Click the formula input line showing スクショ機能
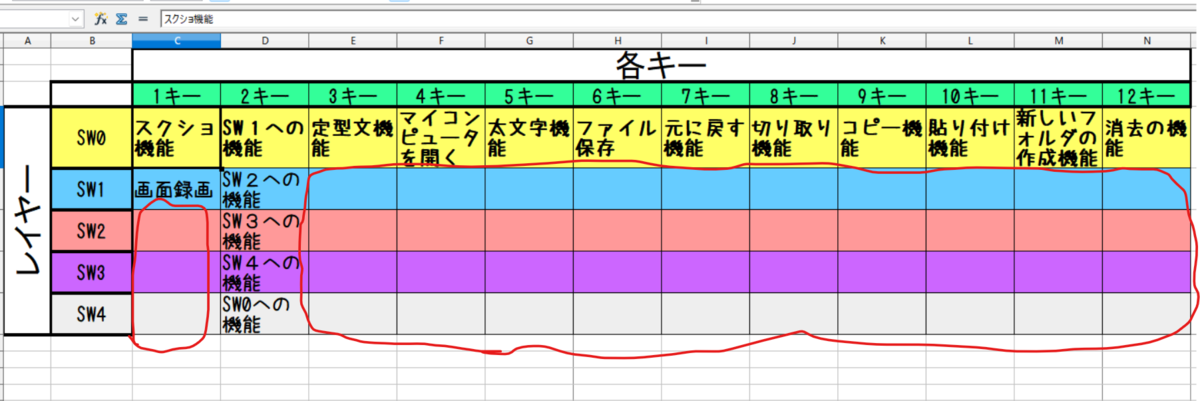1200x401 pixels. pyautogui.click(x=678, y=18)
